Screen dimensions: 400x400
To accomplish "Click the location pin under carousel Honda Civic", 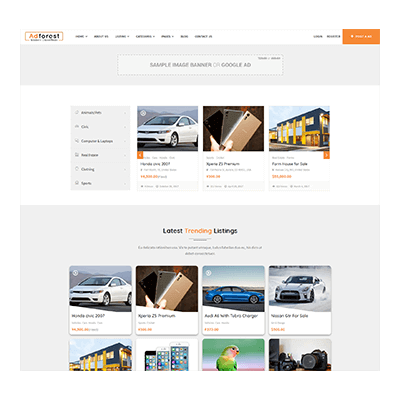I will coord(141,170).
